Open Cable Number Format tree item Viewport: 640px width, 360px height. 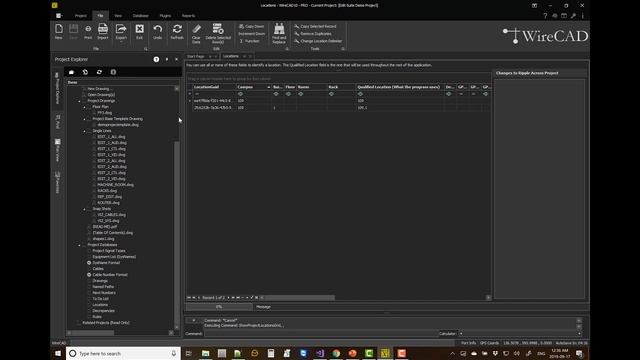110,275
